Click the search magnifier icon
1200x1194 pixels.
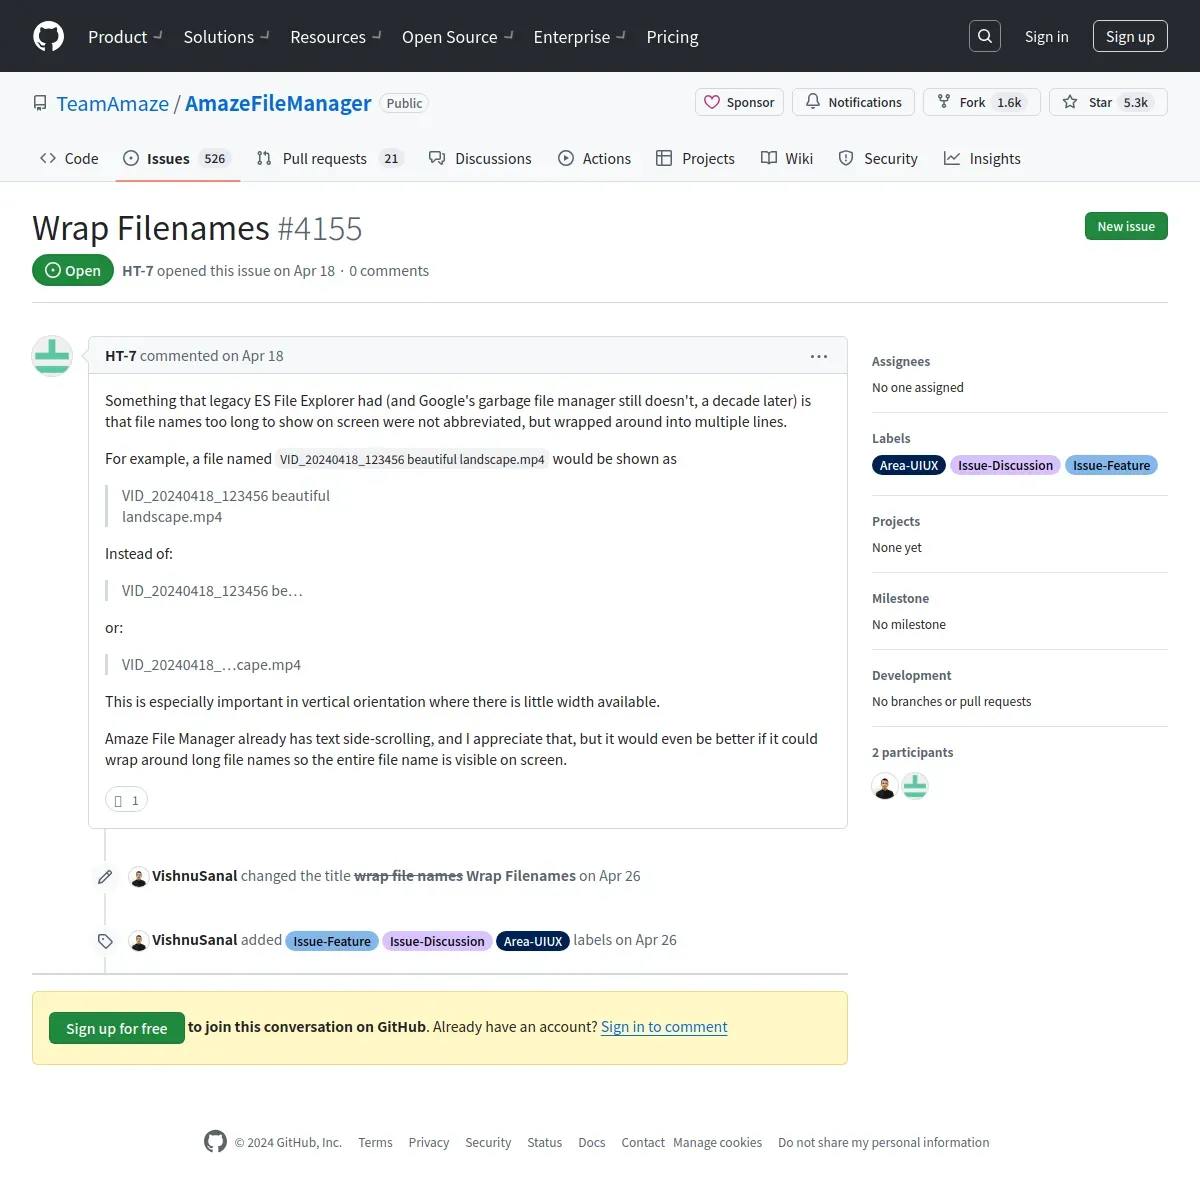pyautogui.click(x=985, y=36)
